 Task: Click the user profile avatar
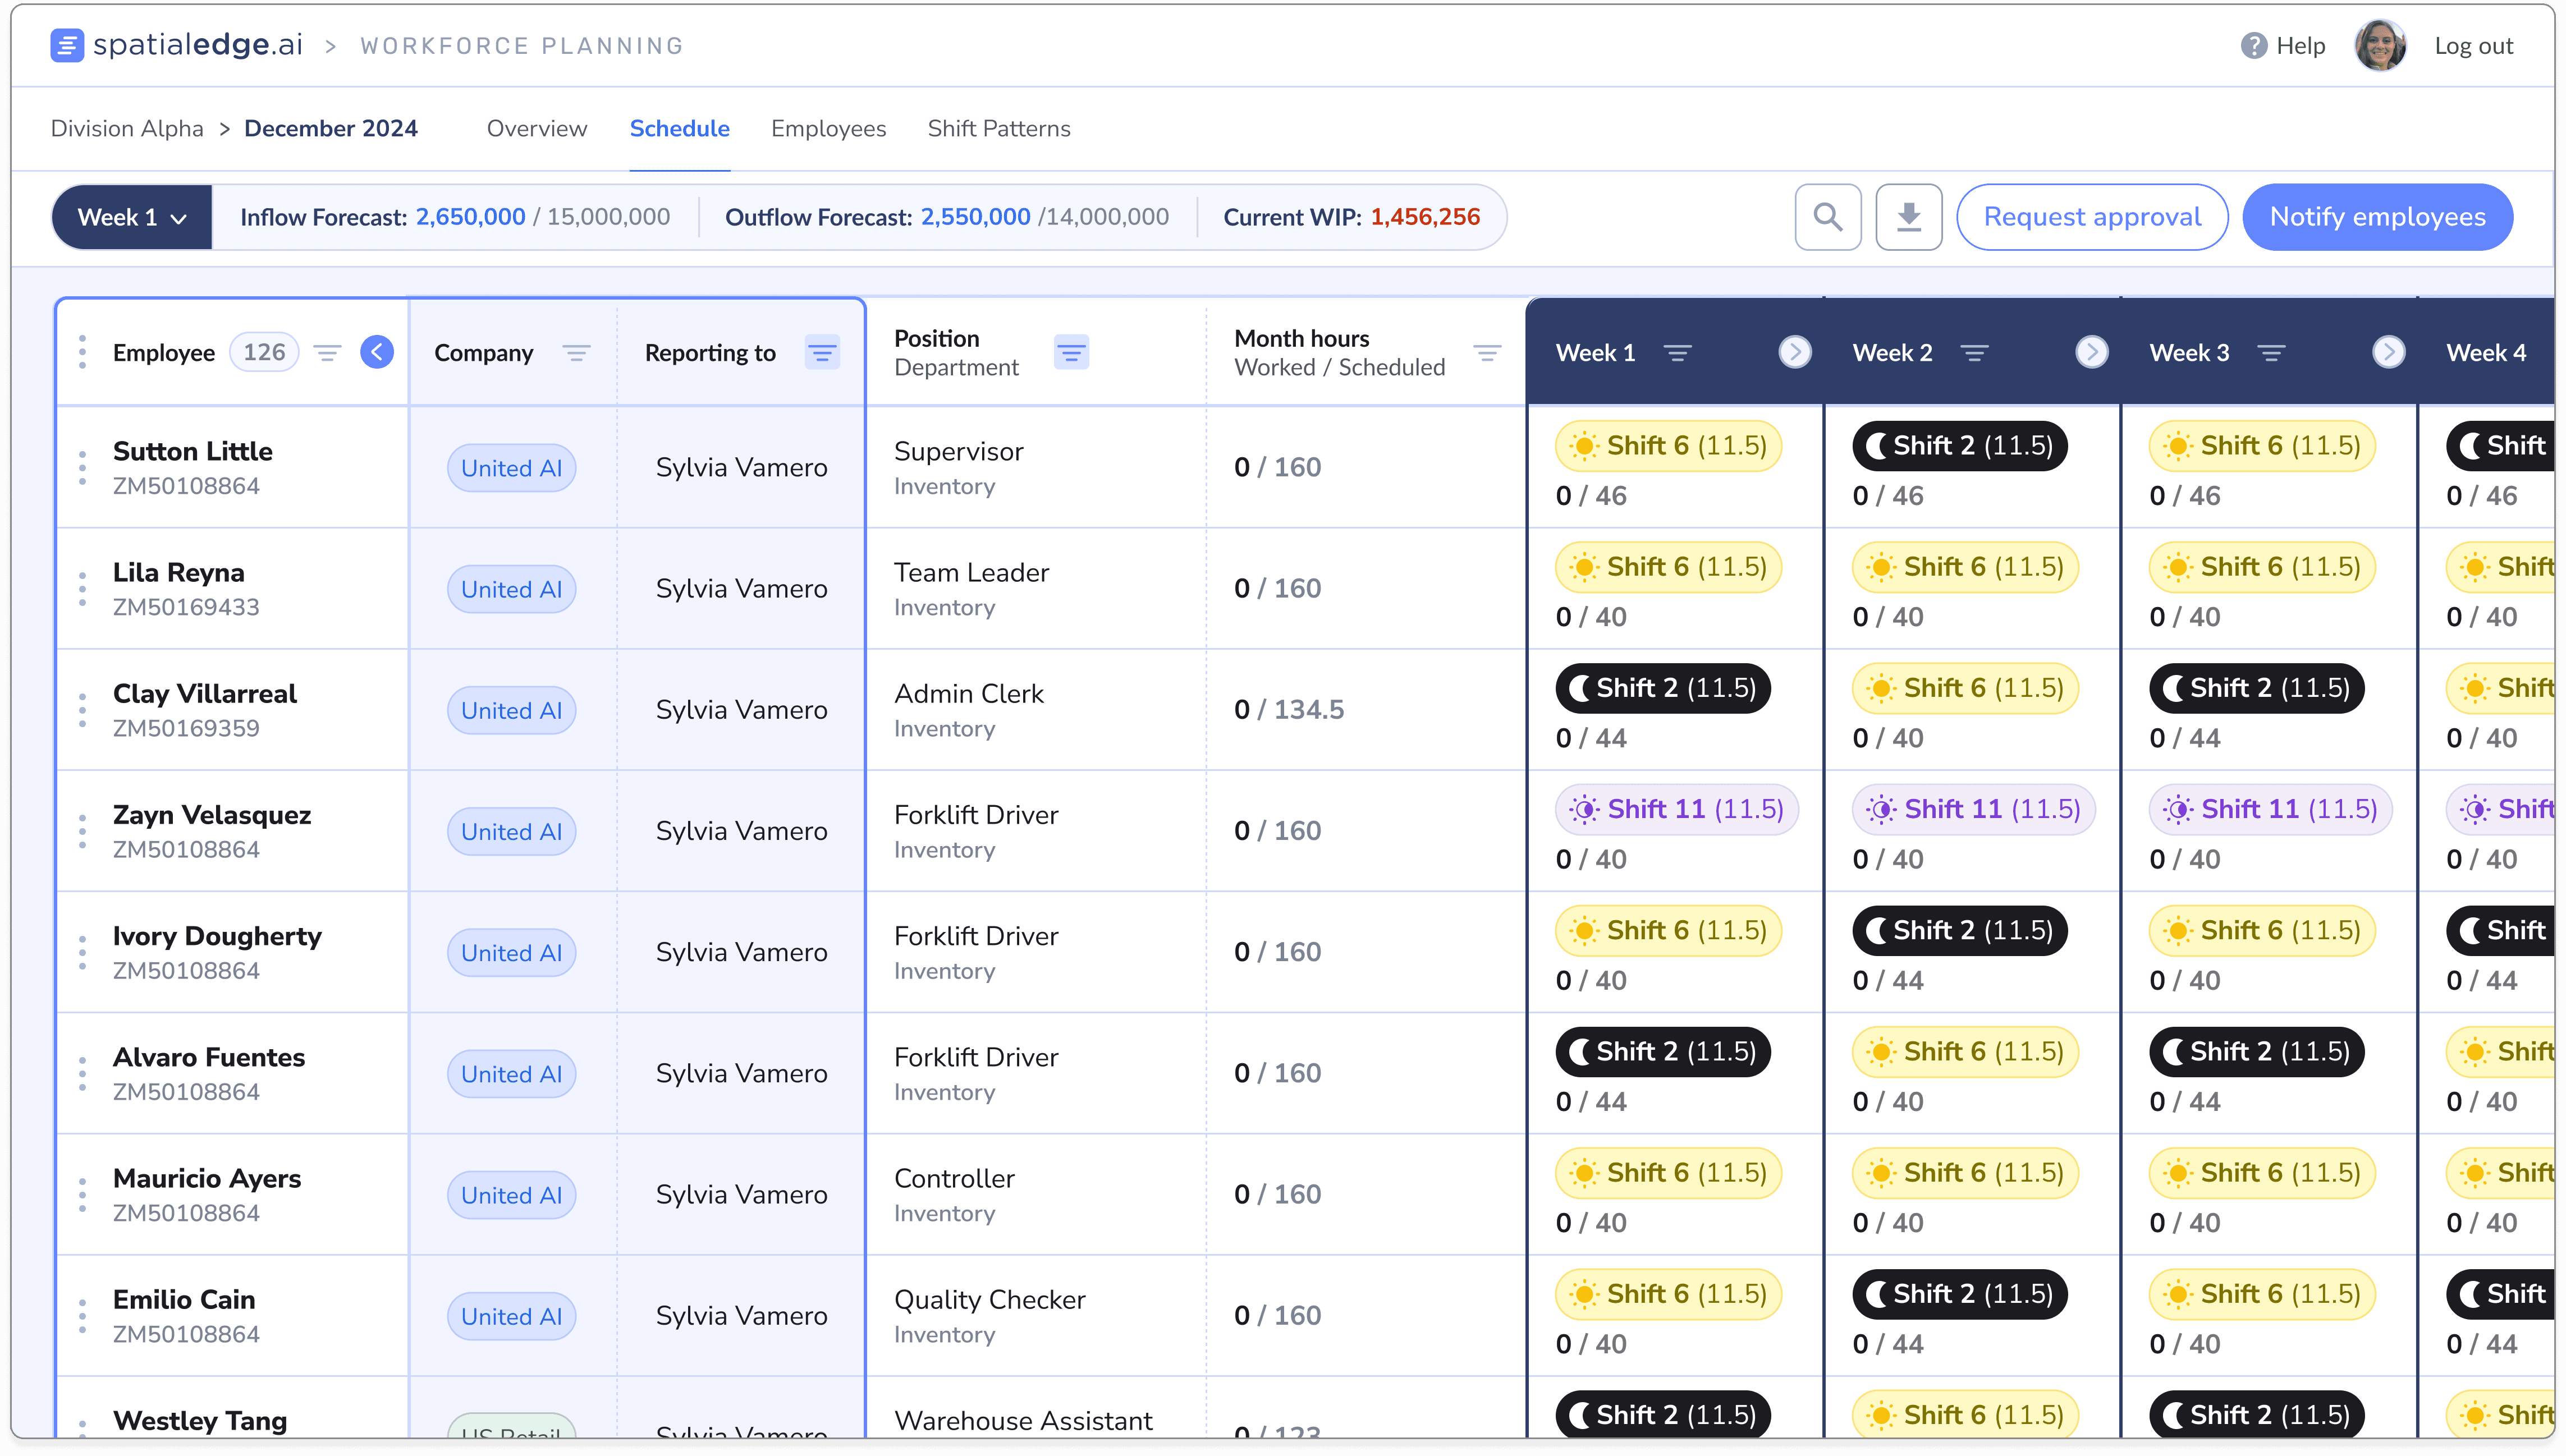click(x=2380, y=46)
